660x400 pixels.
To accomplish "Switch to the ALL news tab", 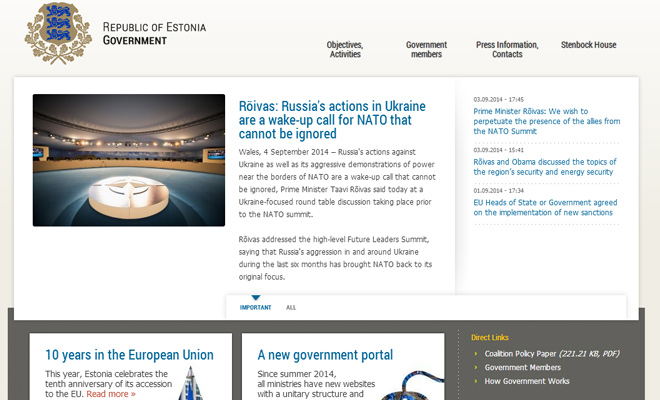I will 291,307.
